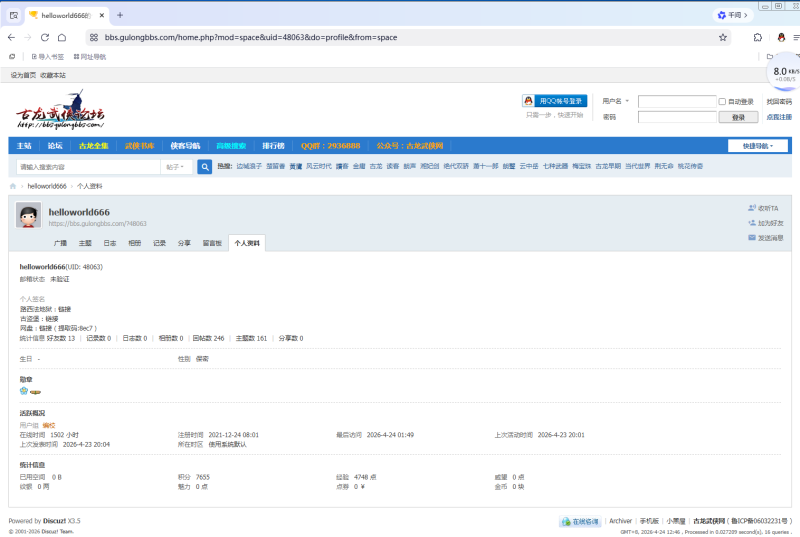Viewport: 800px width, 537px height.
Task: Open a new browser tab
Action: click(x=120, y=15)
